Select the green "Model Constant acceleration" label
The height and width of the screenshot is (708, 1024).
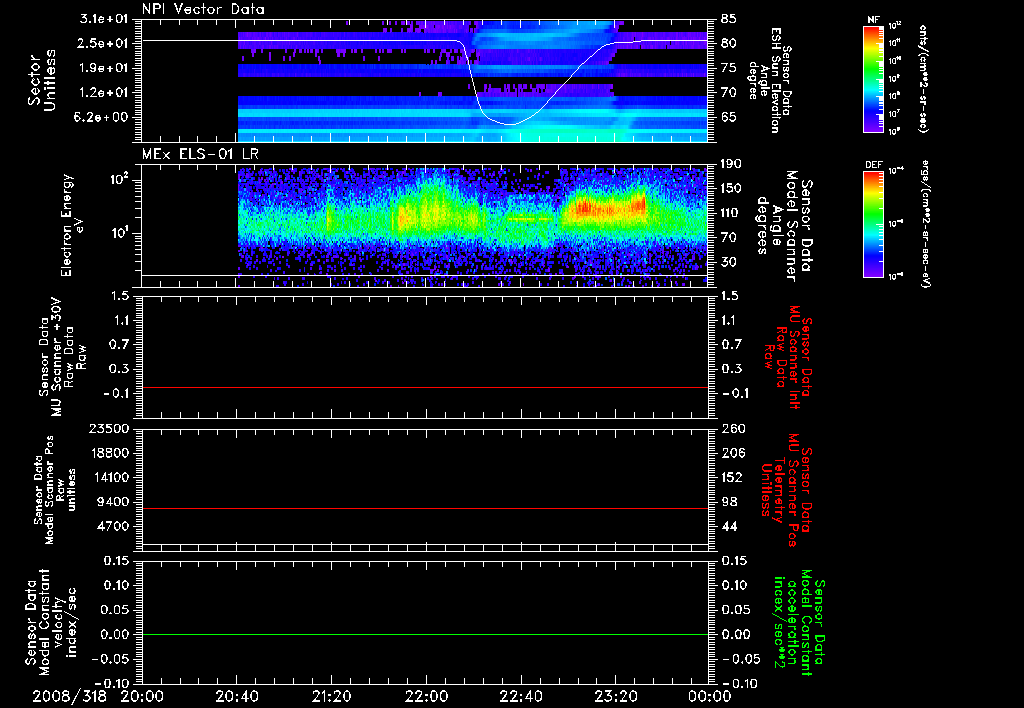(x=798, y=623)
